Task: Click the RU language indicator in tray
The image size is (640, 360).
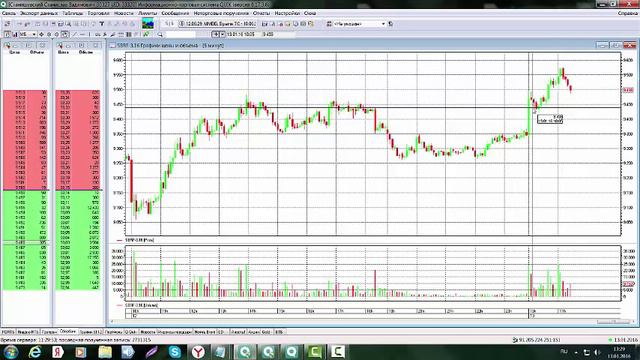Action: click(564, 351)
